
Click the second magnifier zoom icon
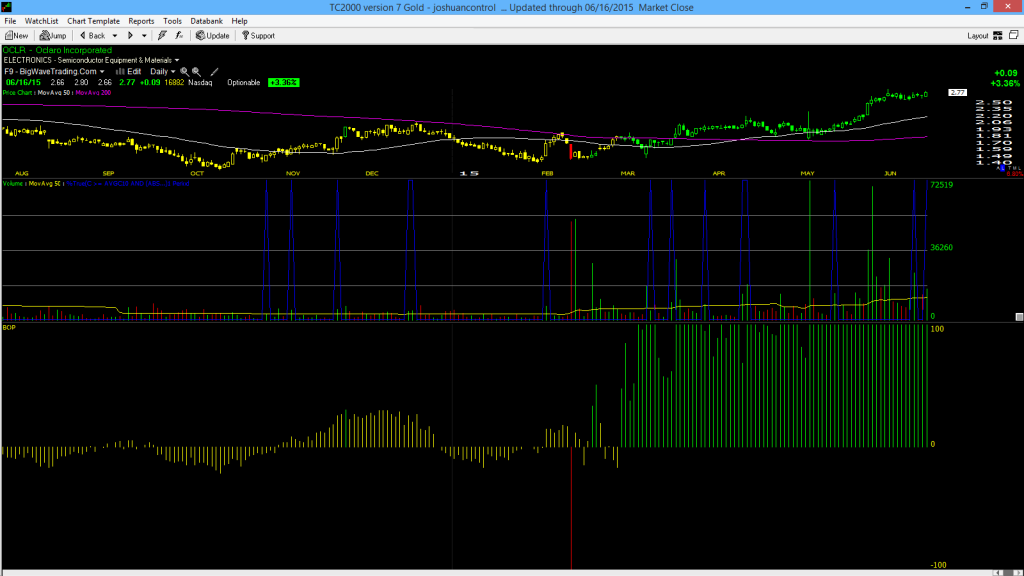click(x=196, y=71)
